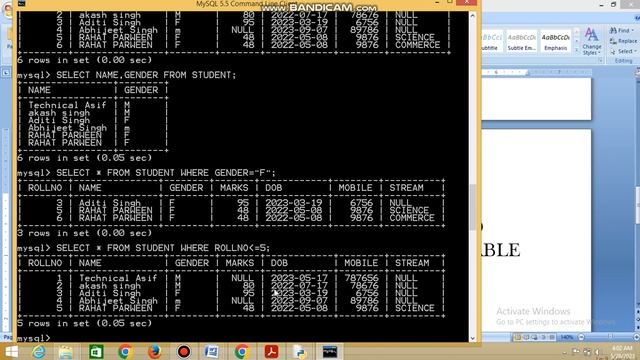The image size is (640, 360).
Task: Open the Python taskbar icon
Action: click(300, 351)
